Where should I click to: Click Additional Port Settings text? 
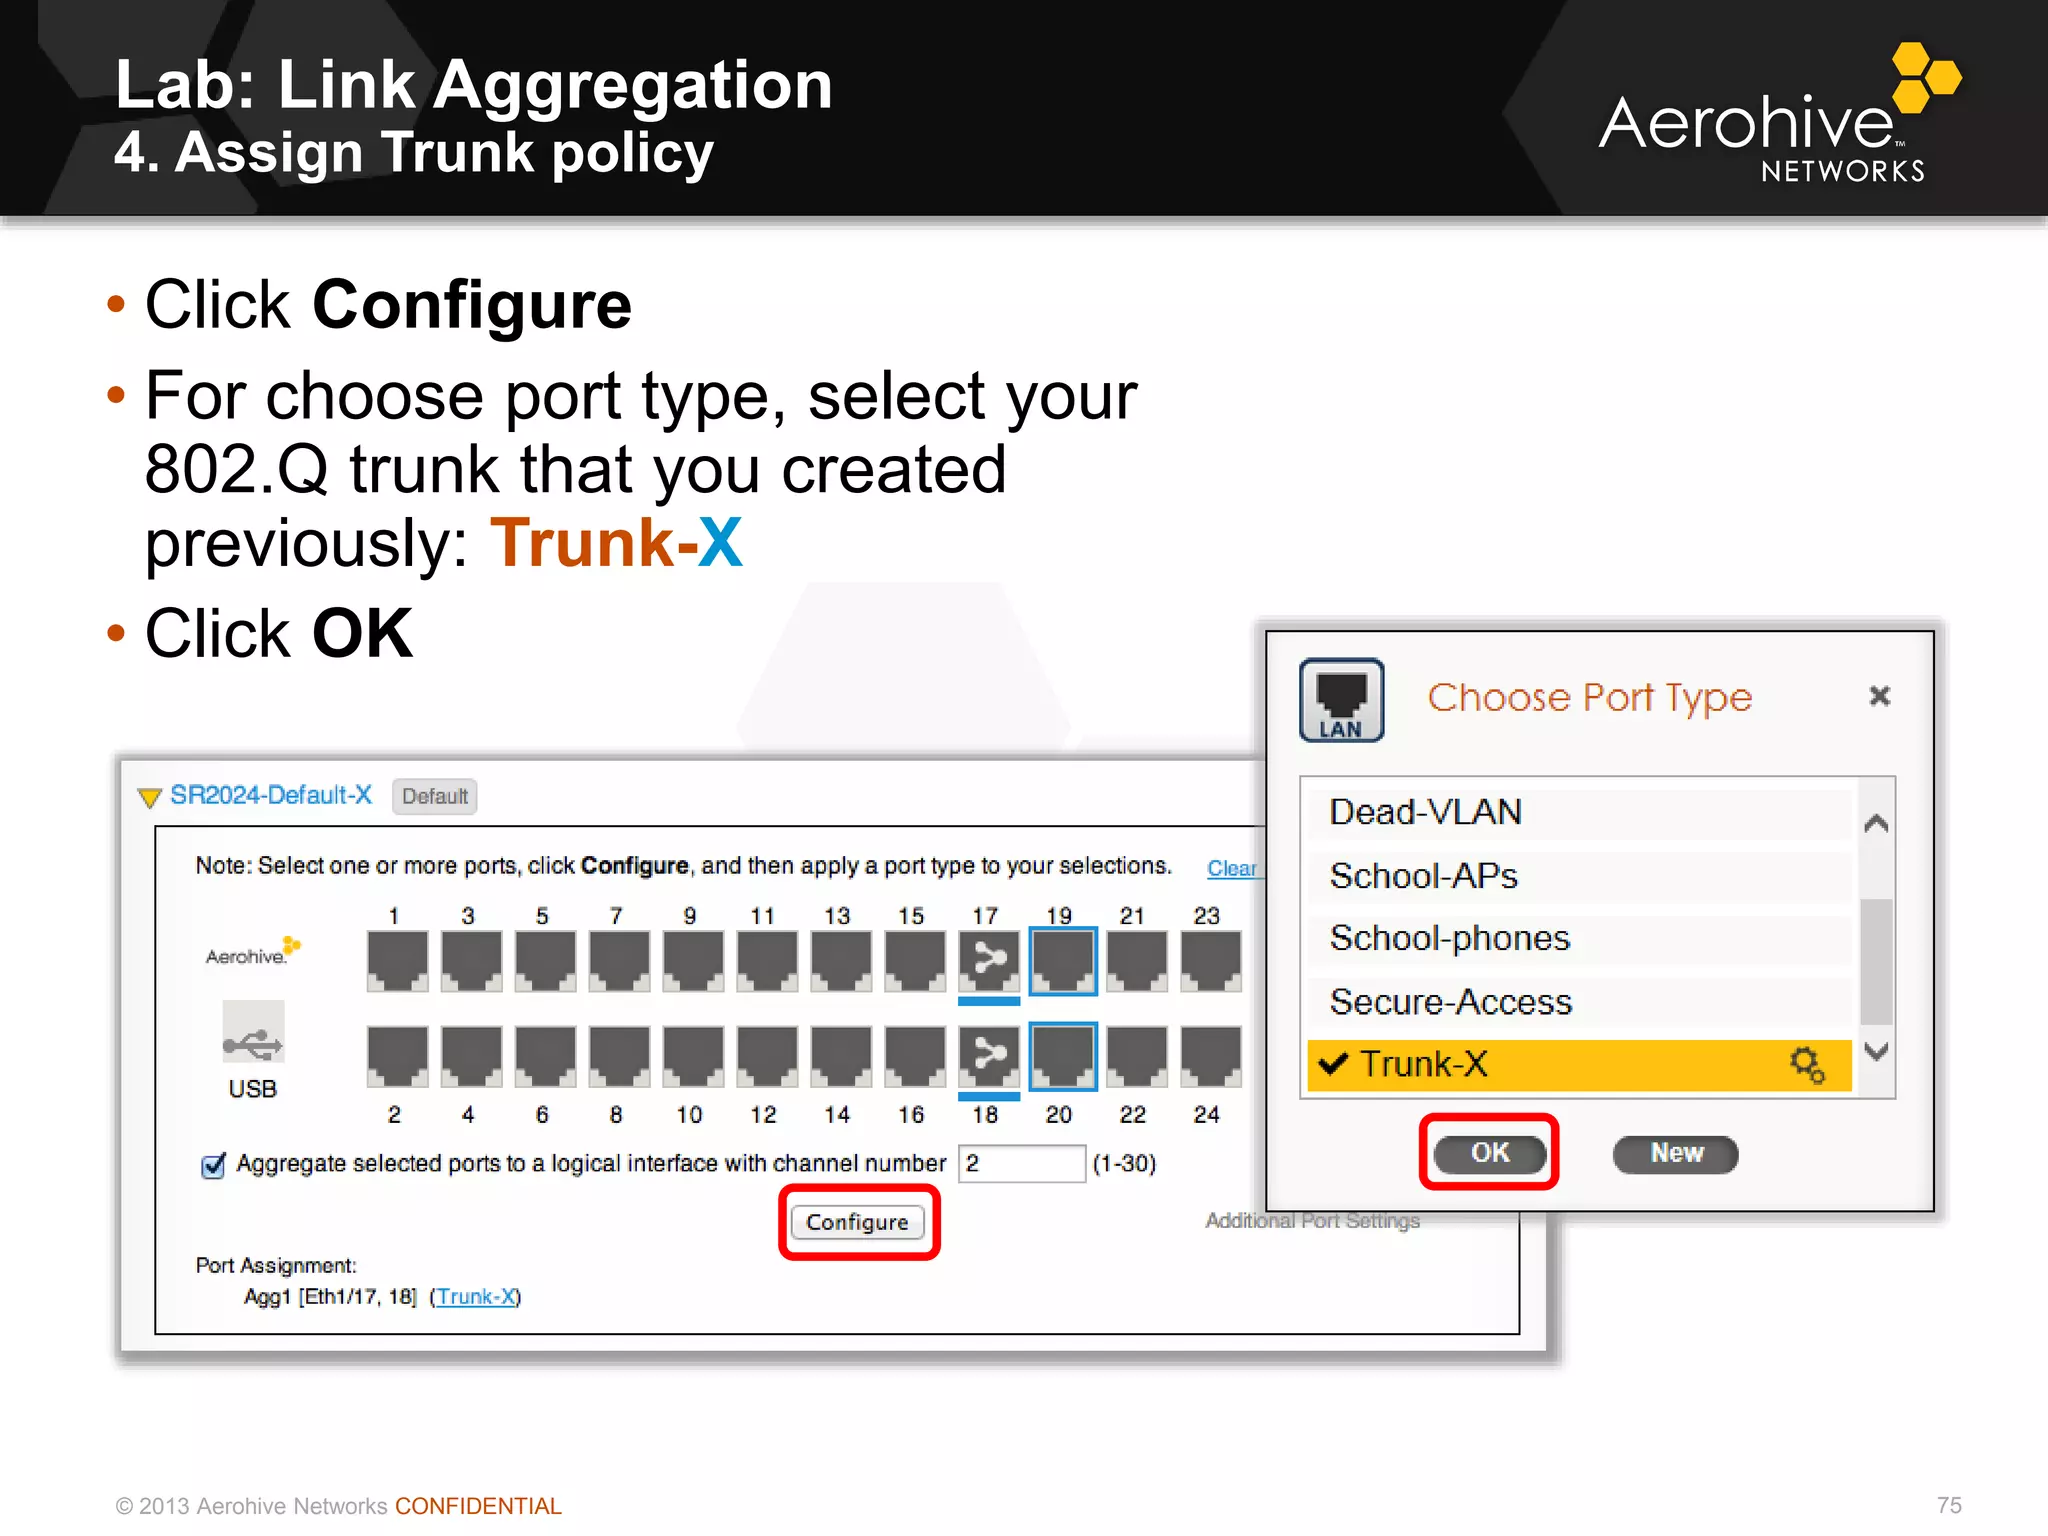[x=1313, y=1221]
